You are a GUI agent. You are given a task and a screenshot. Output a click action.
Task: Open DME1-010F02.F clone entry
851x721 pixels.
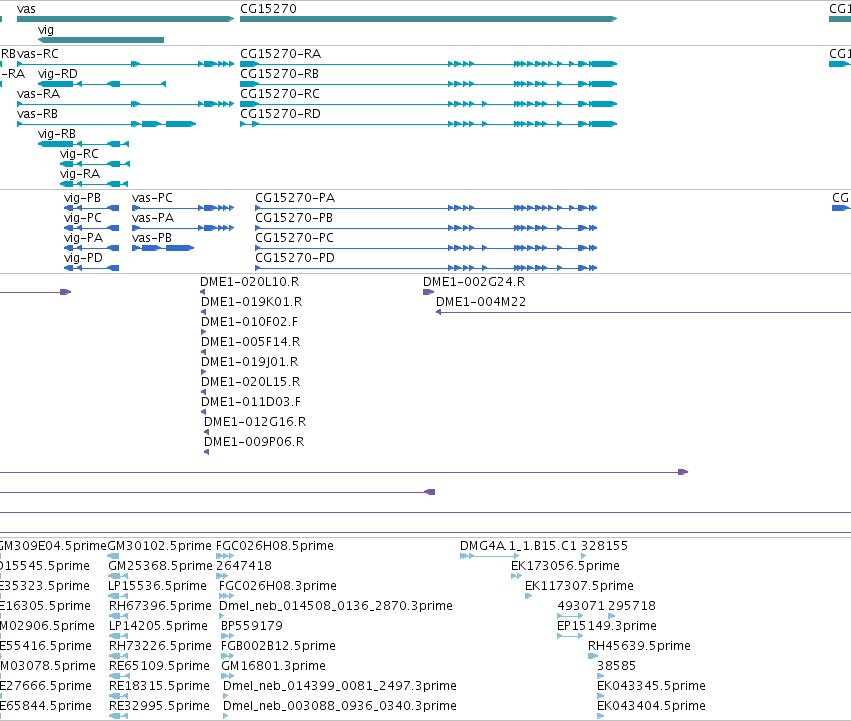coord(250,322)
